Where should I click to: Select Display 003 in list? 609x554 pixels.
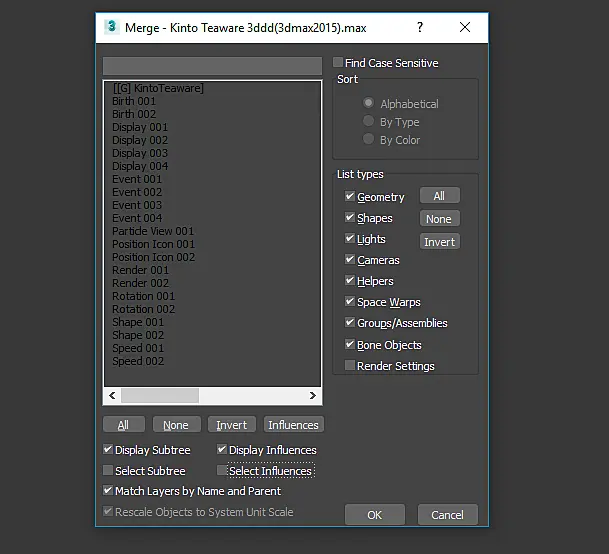pyautogui.click(x=140, y=153)
